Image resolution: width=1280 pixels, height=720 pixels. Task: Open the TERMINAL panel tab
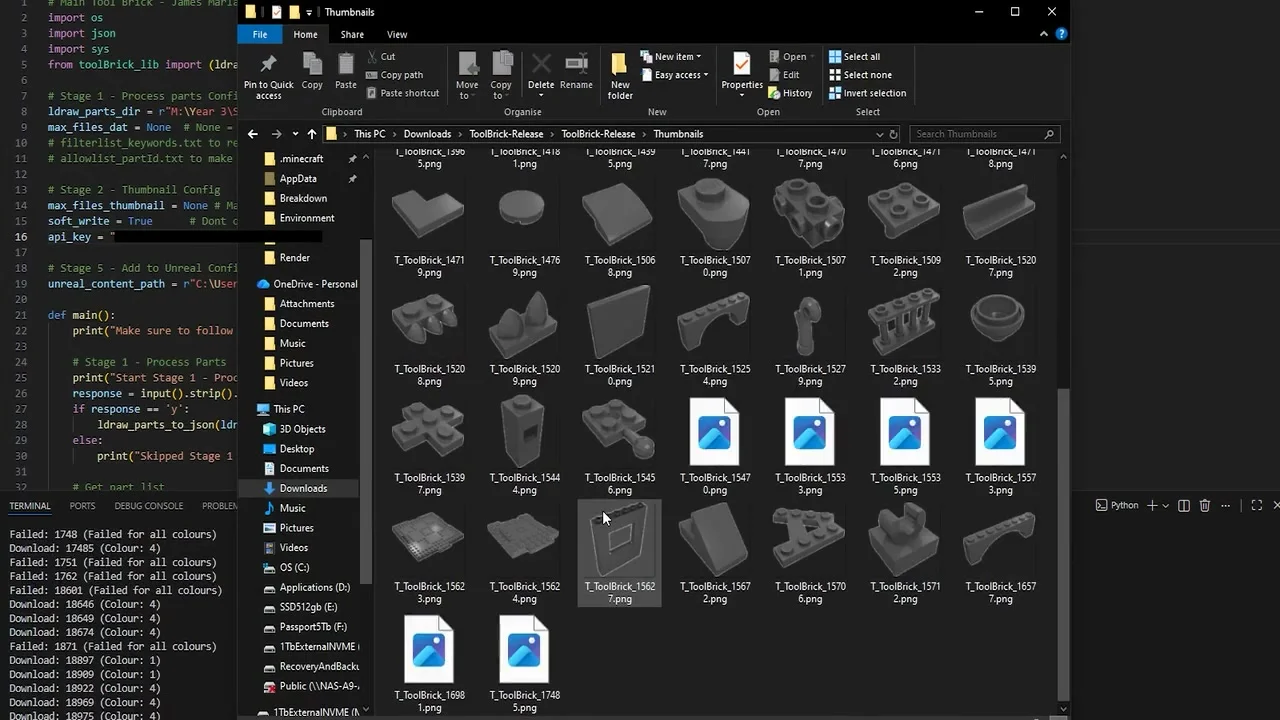30,506
